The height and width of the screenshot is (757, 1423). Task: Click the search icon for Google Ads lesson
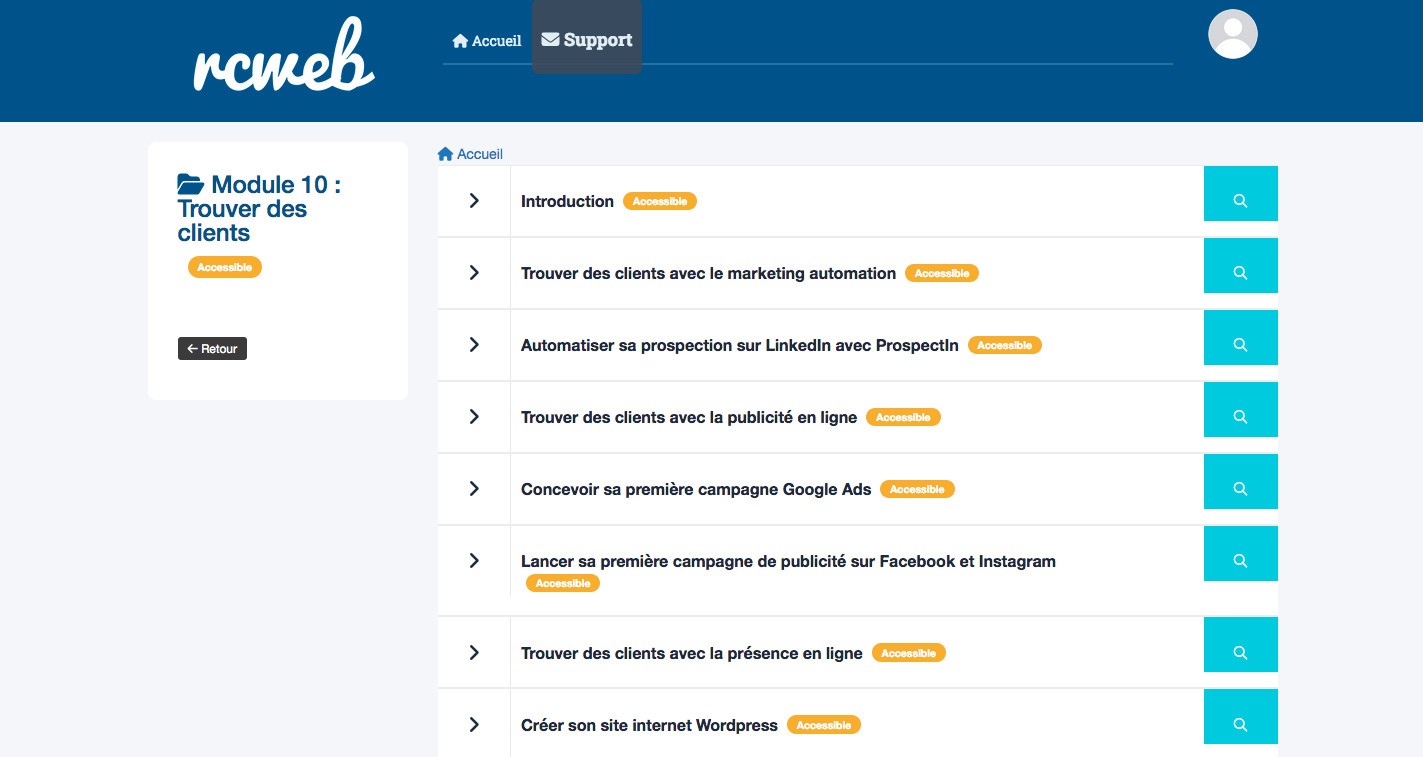click(1240, 482)
